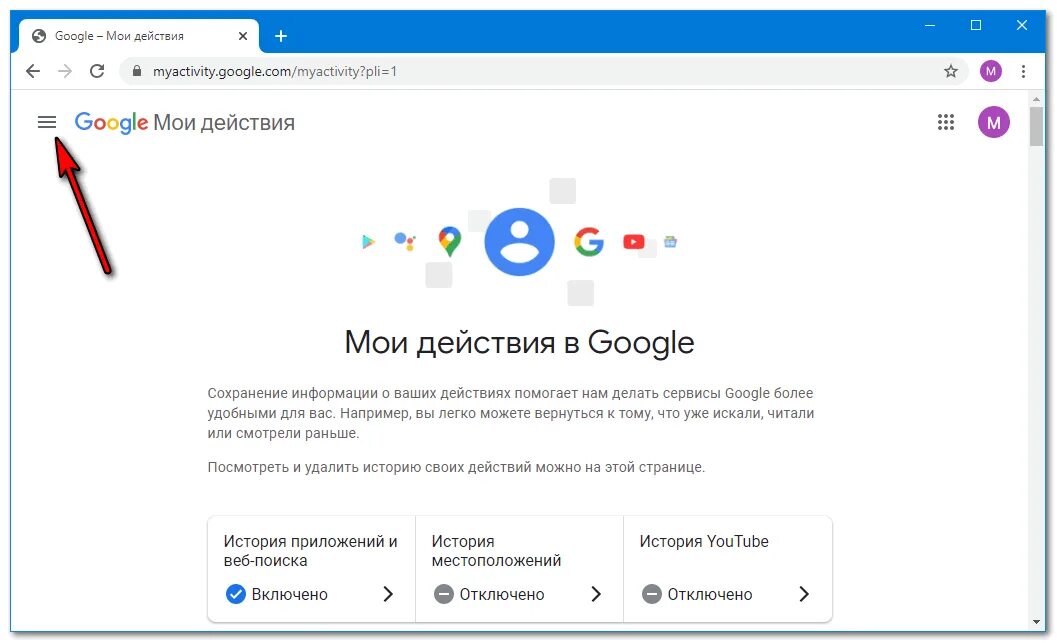Open the hamburger main menu
Screen dimensions: 1057x643
click(47, 122)
